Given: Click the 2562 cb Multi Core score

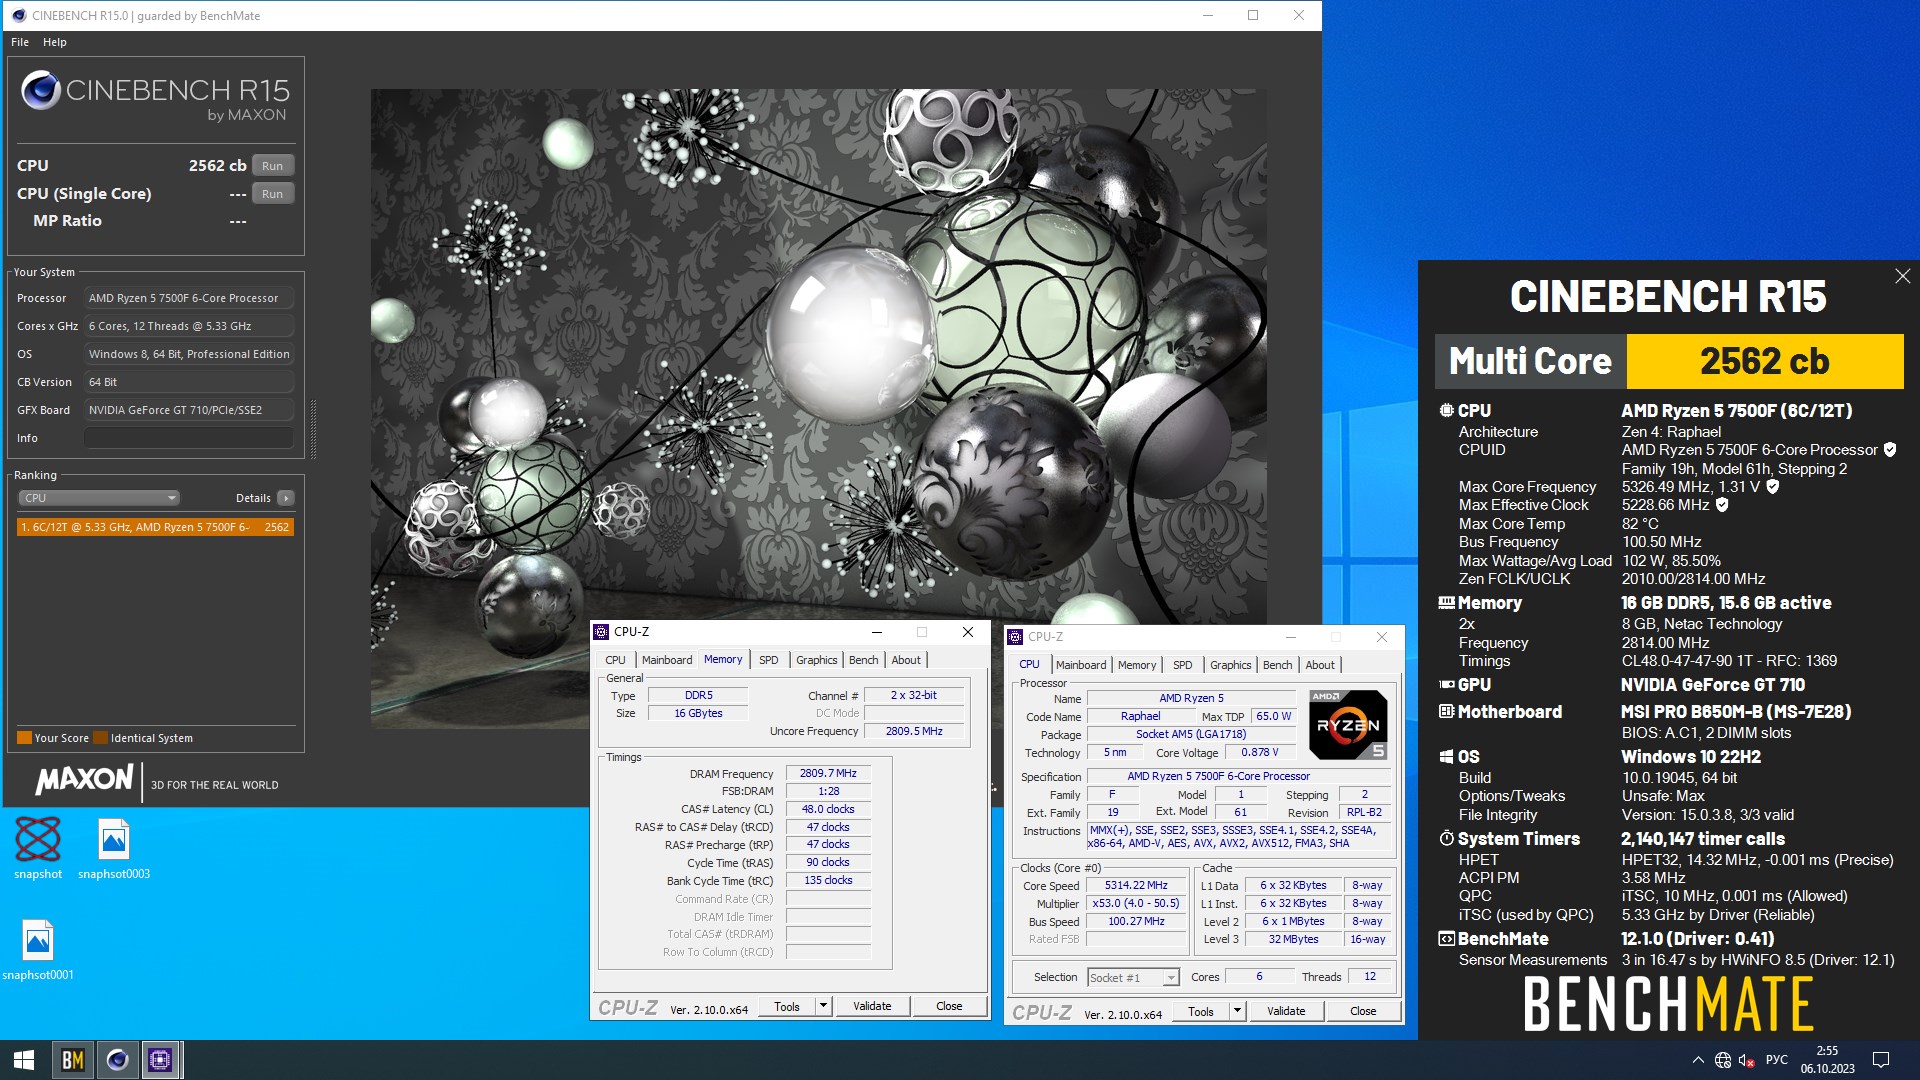Looking at the screenshot, I should tap(1764, 361).
